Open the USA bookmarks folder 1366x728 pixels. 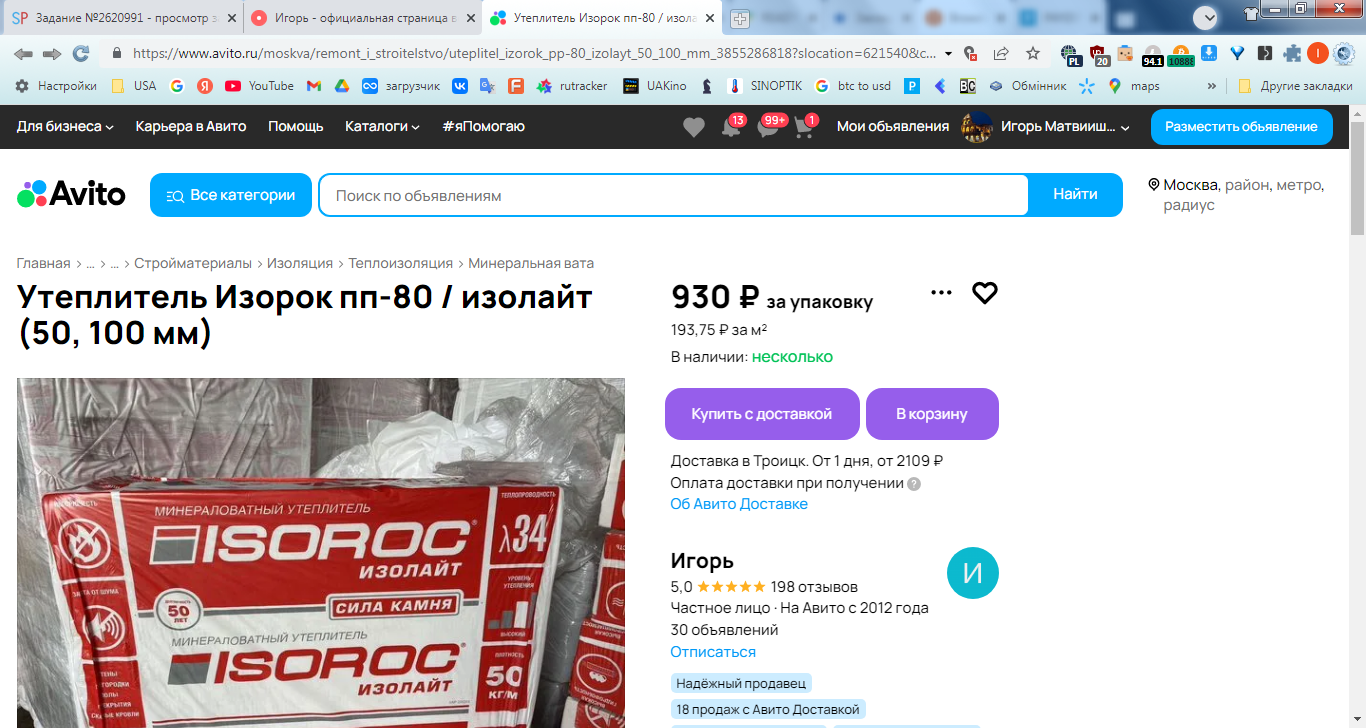coord(133,86)
